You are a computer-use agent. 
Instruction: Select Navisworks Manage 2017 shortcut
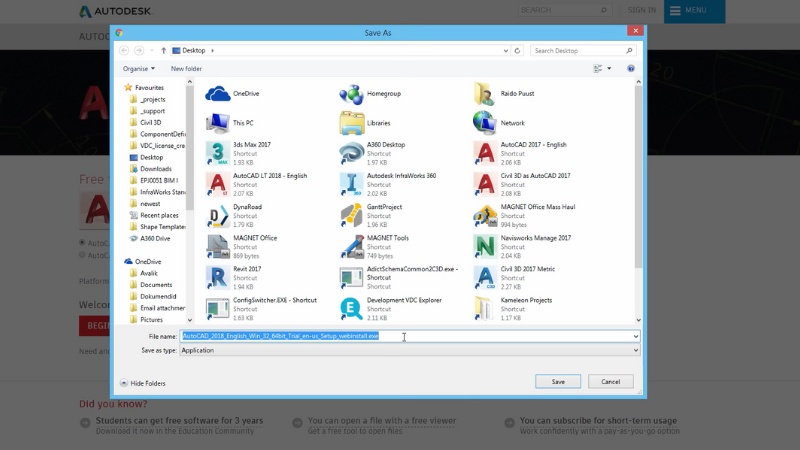pyautogui.click(x=522, y=246)
